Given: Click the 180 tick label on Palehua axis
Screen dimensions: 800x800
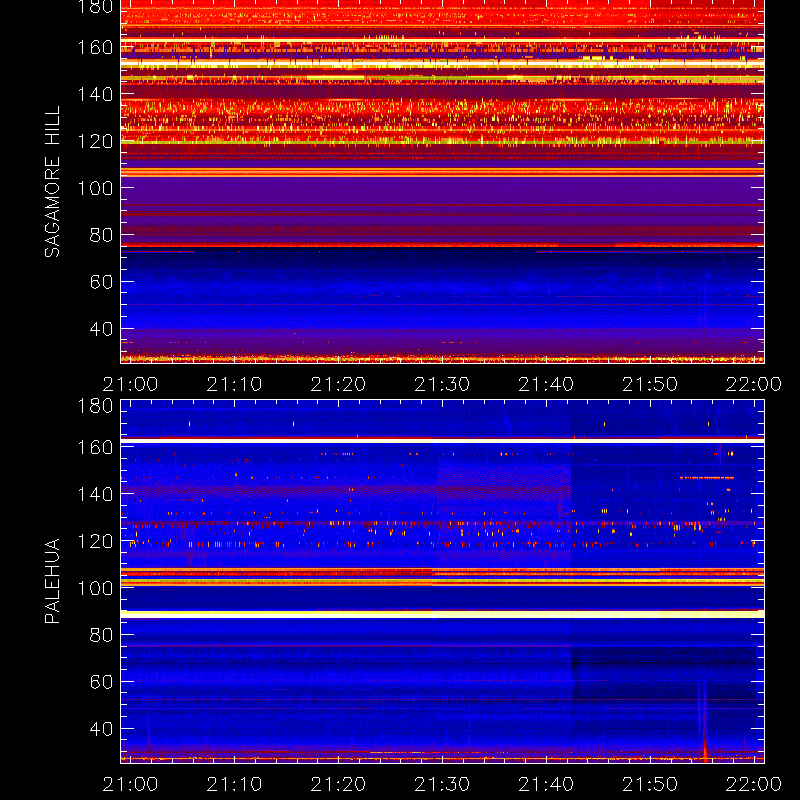Looking at the screenshot, I should click(95, 406).
